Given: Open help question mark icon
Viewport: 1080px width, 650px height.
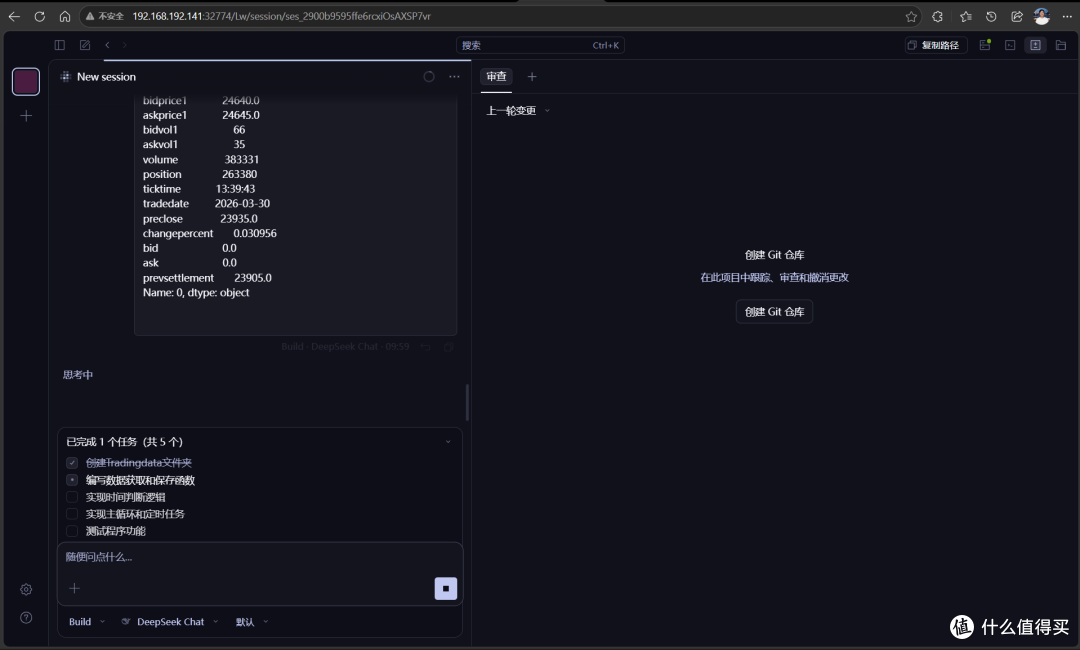Looking at the screenshot, I should (x=26, y=618).
